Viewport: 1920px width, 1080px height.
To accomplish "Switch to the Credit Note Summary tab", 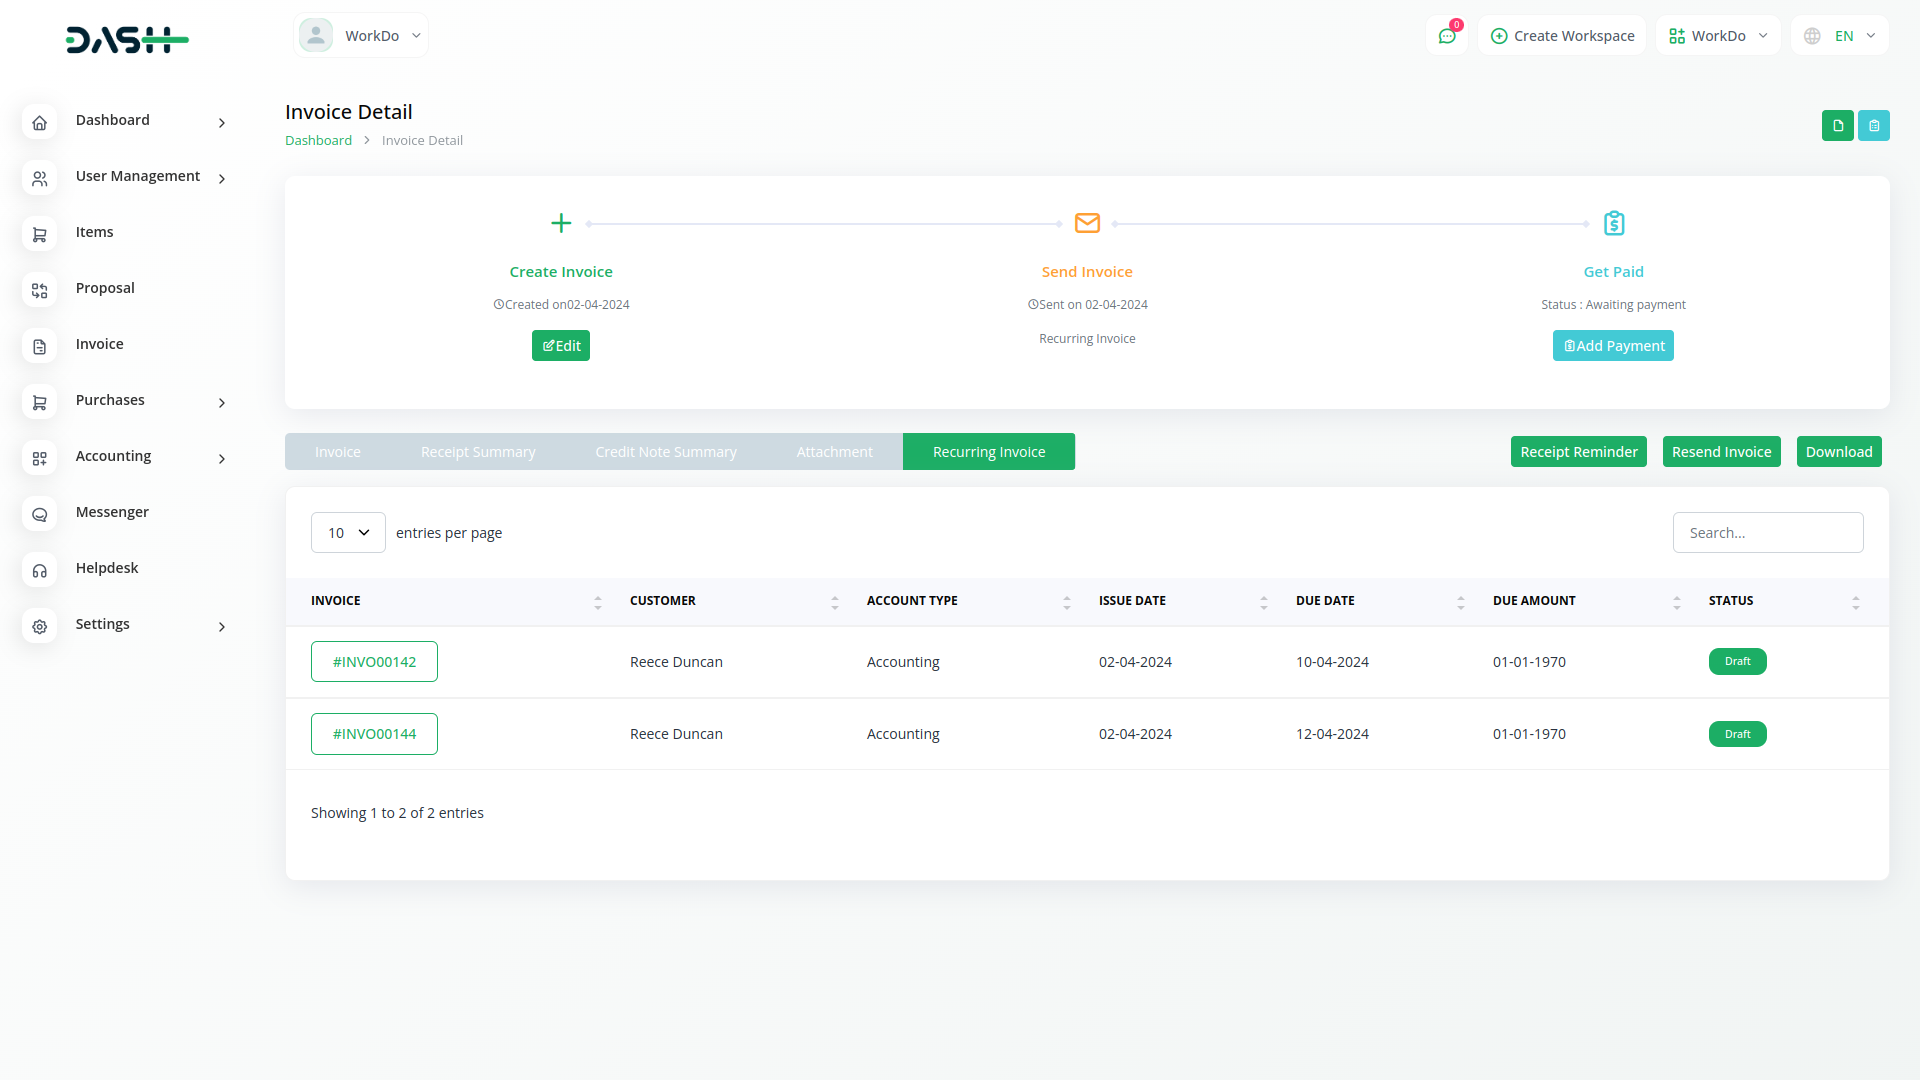I will tap(666, 452).
